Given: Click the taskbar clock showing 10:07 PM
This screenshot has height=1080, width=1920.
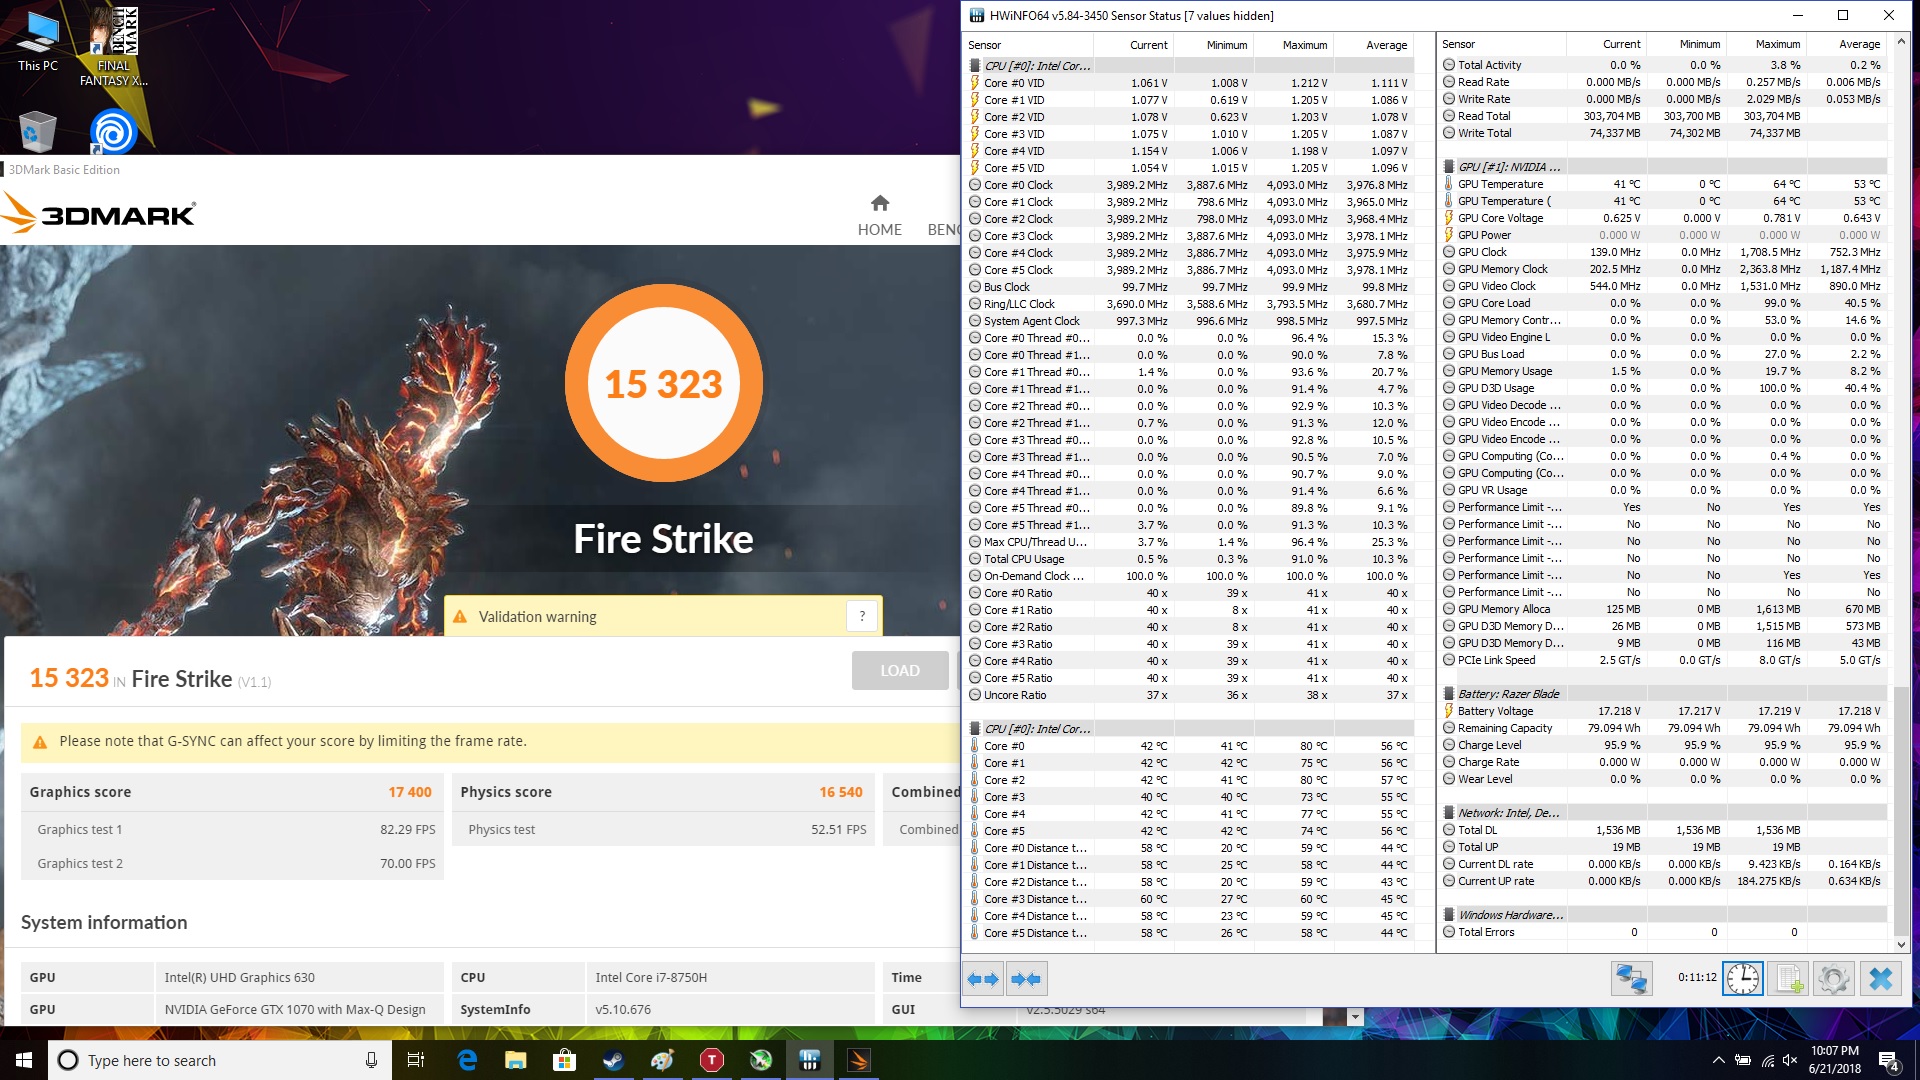Looking at the screenshot, I should (x=1834, y=1060).
